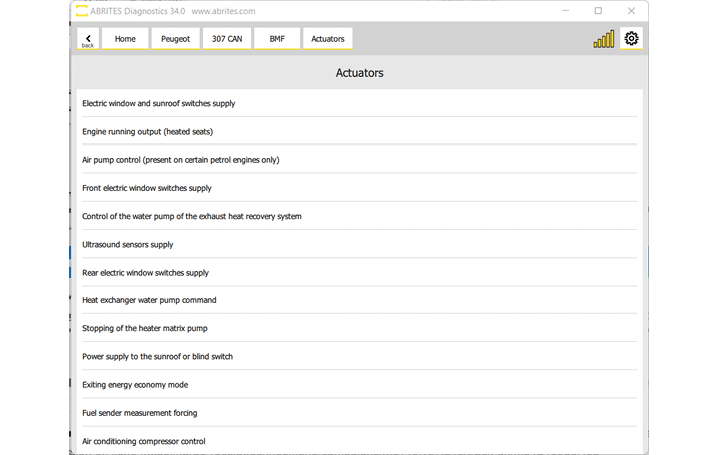Open settings gear icon
The width and height of the screenshot is (719, 455).
[x=631, y=39]
